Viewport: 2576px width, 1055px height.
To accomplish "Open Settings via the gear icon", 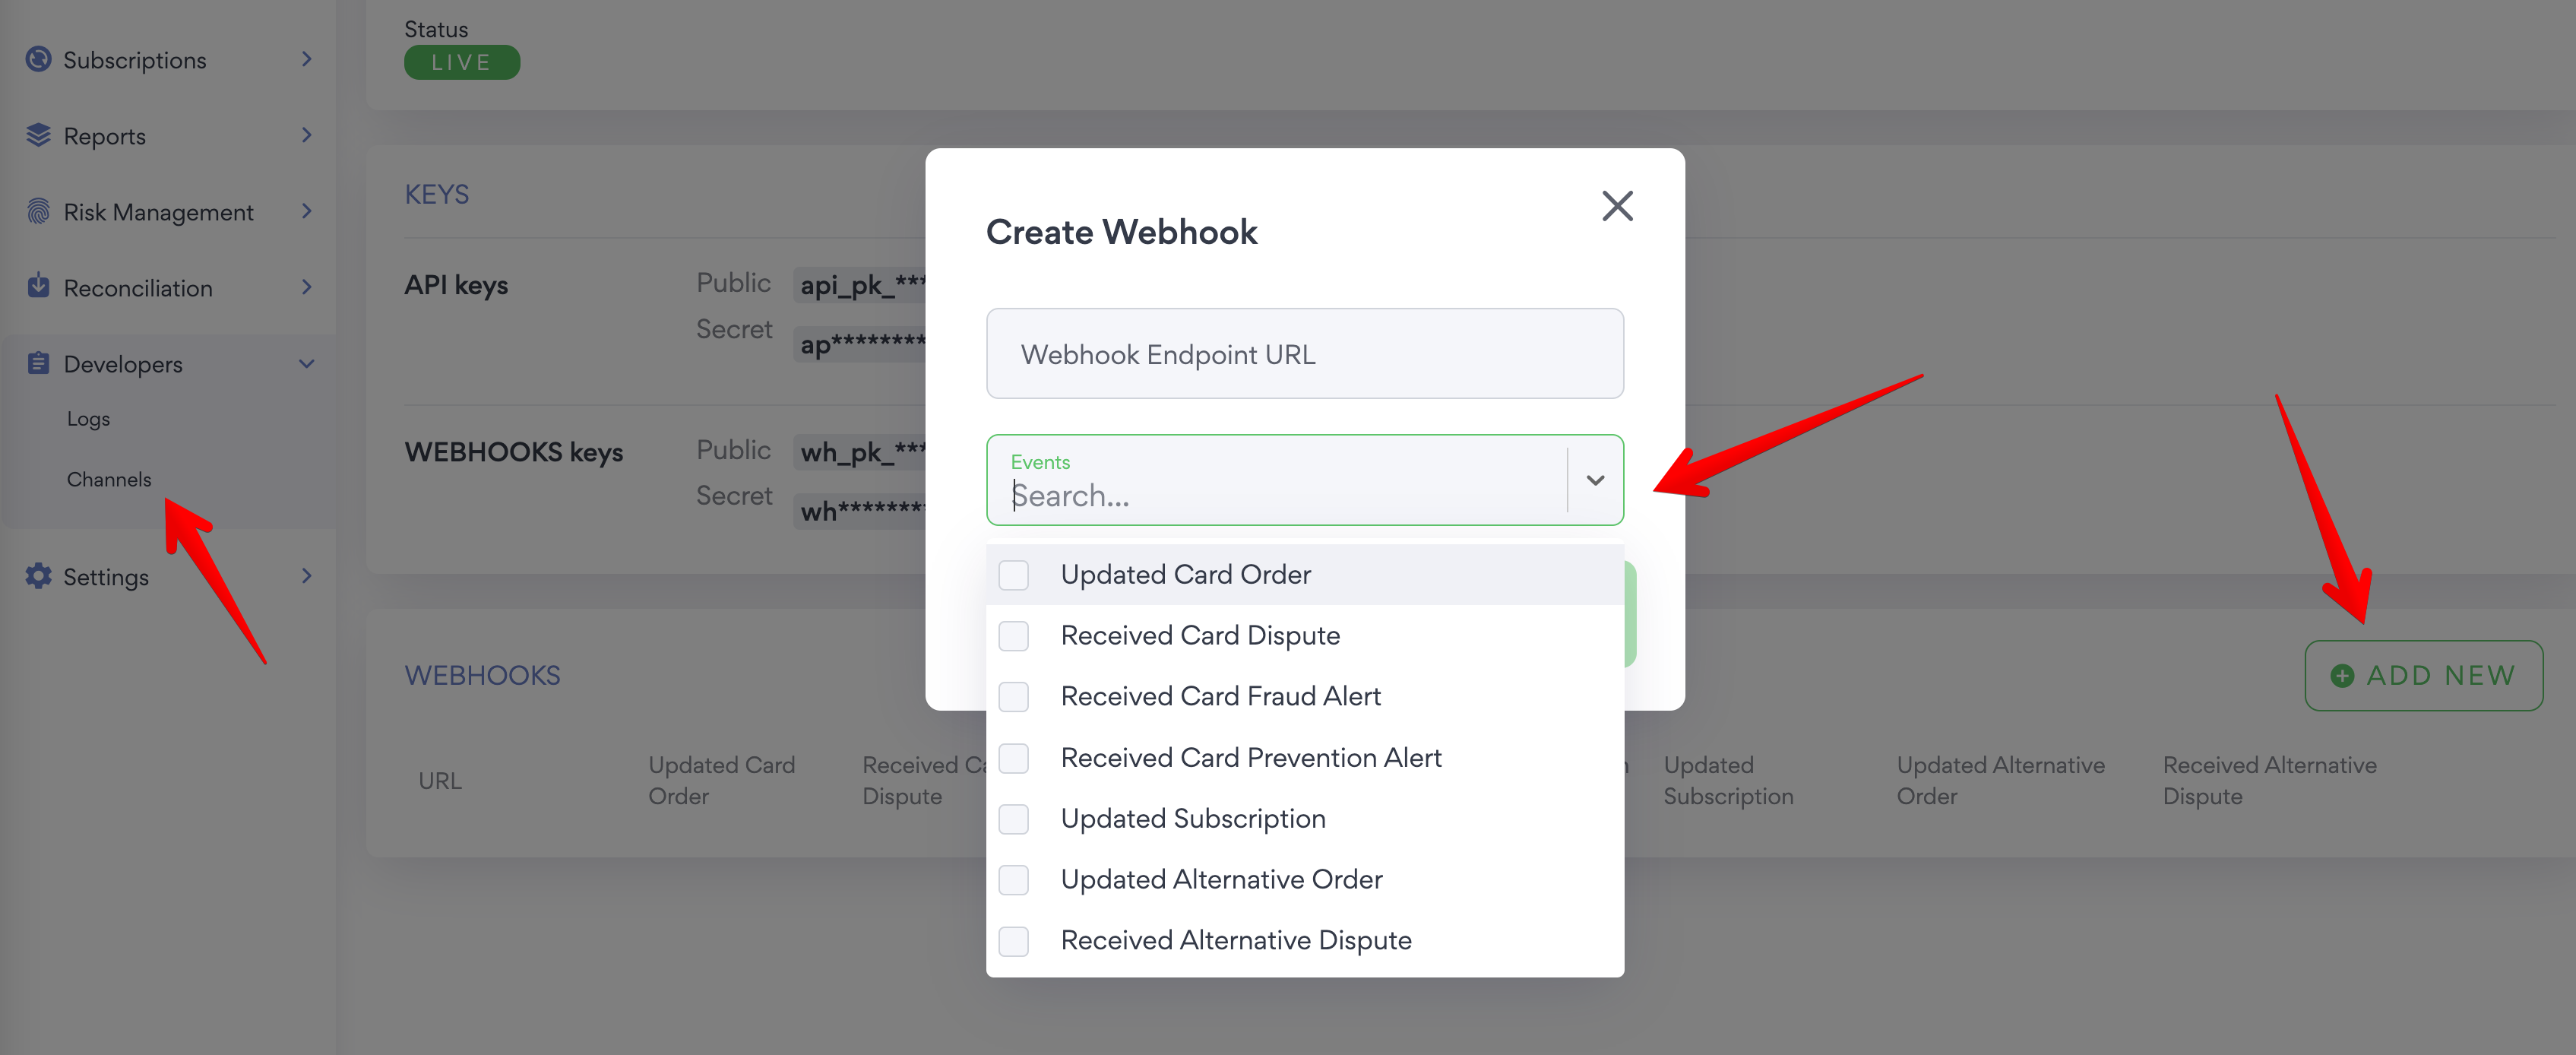I will point(38,576).
